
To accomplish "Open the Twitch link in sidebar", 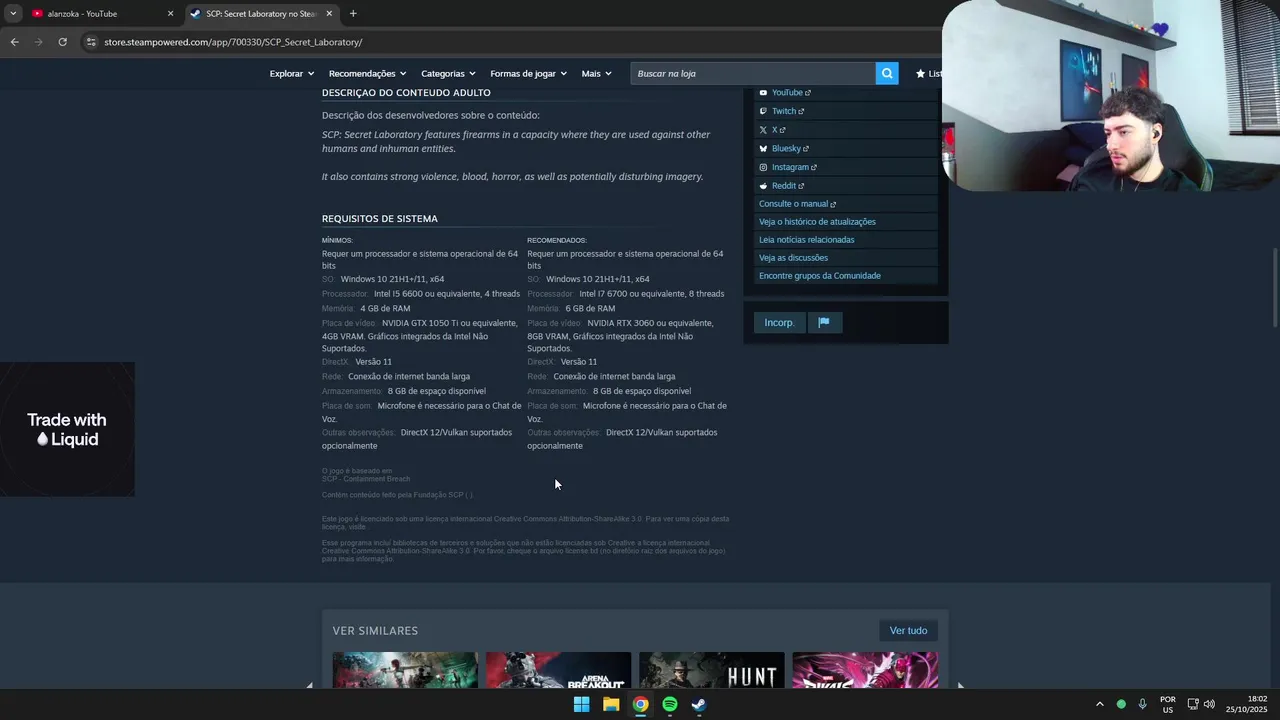I will 788,111.
